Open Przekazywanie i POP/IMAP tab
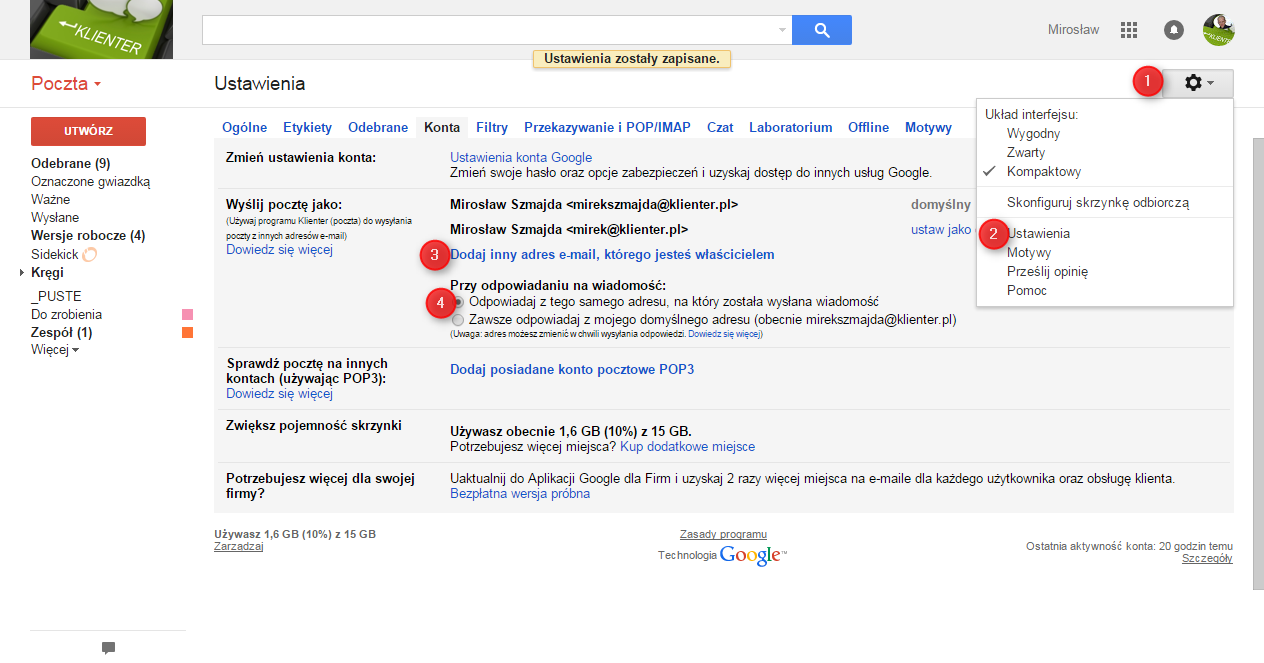The height and width of the screenshot is (663, 1264). [x=607, y=127]
